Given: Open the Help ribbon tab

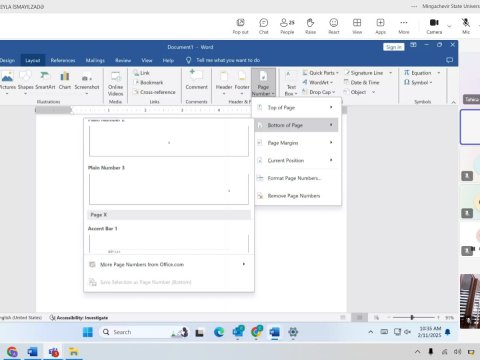Looking at the screenshot, I should (x=168, y=60).
